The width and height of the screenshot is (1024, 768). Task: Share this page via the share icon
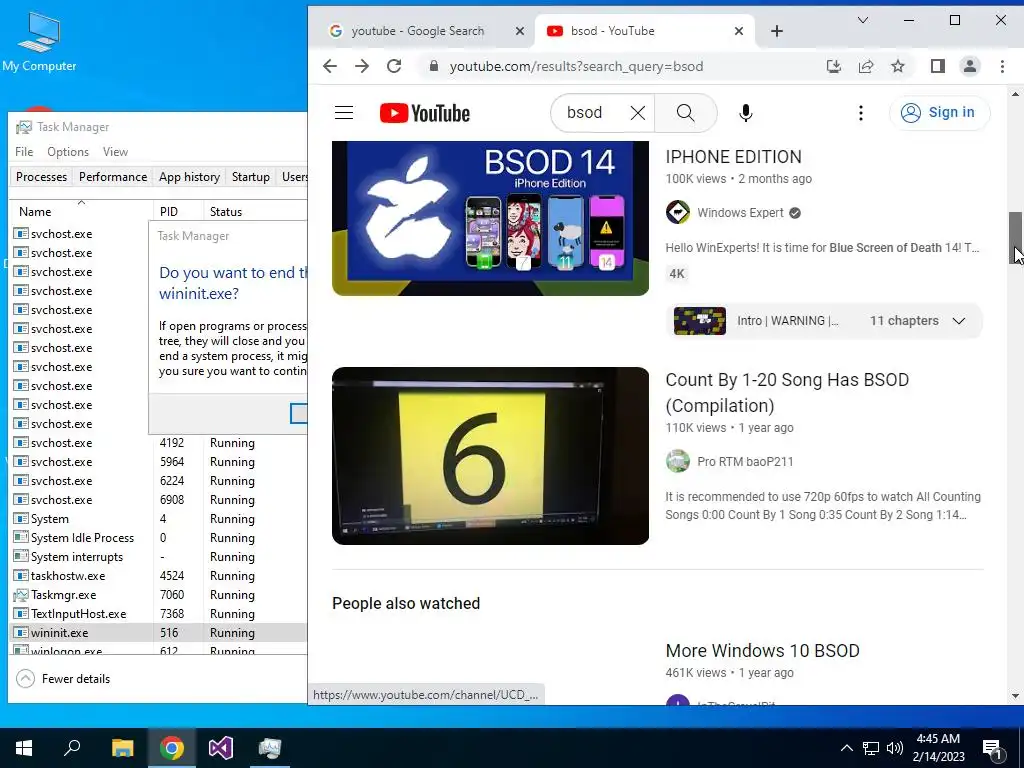click(x=866, y=66)
